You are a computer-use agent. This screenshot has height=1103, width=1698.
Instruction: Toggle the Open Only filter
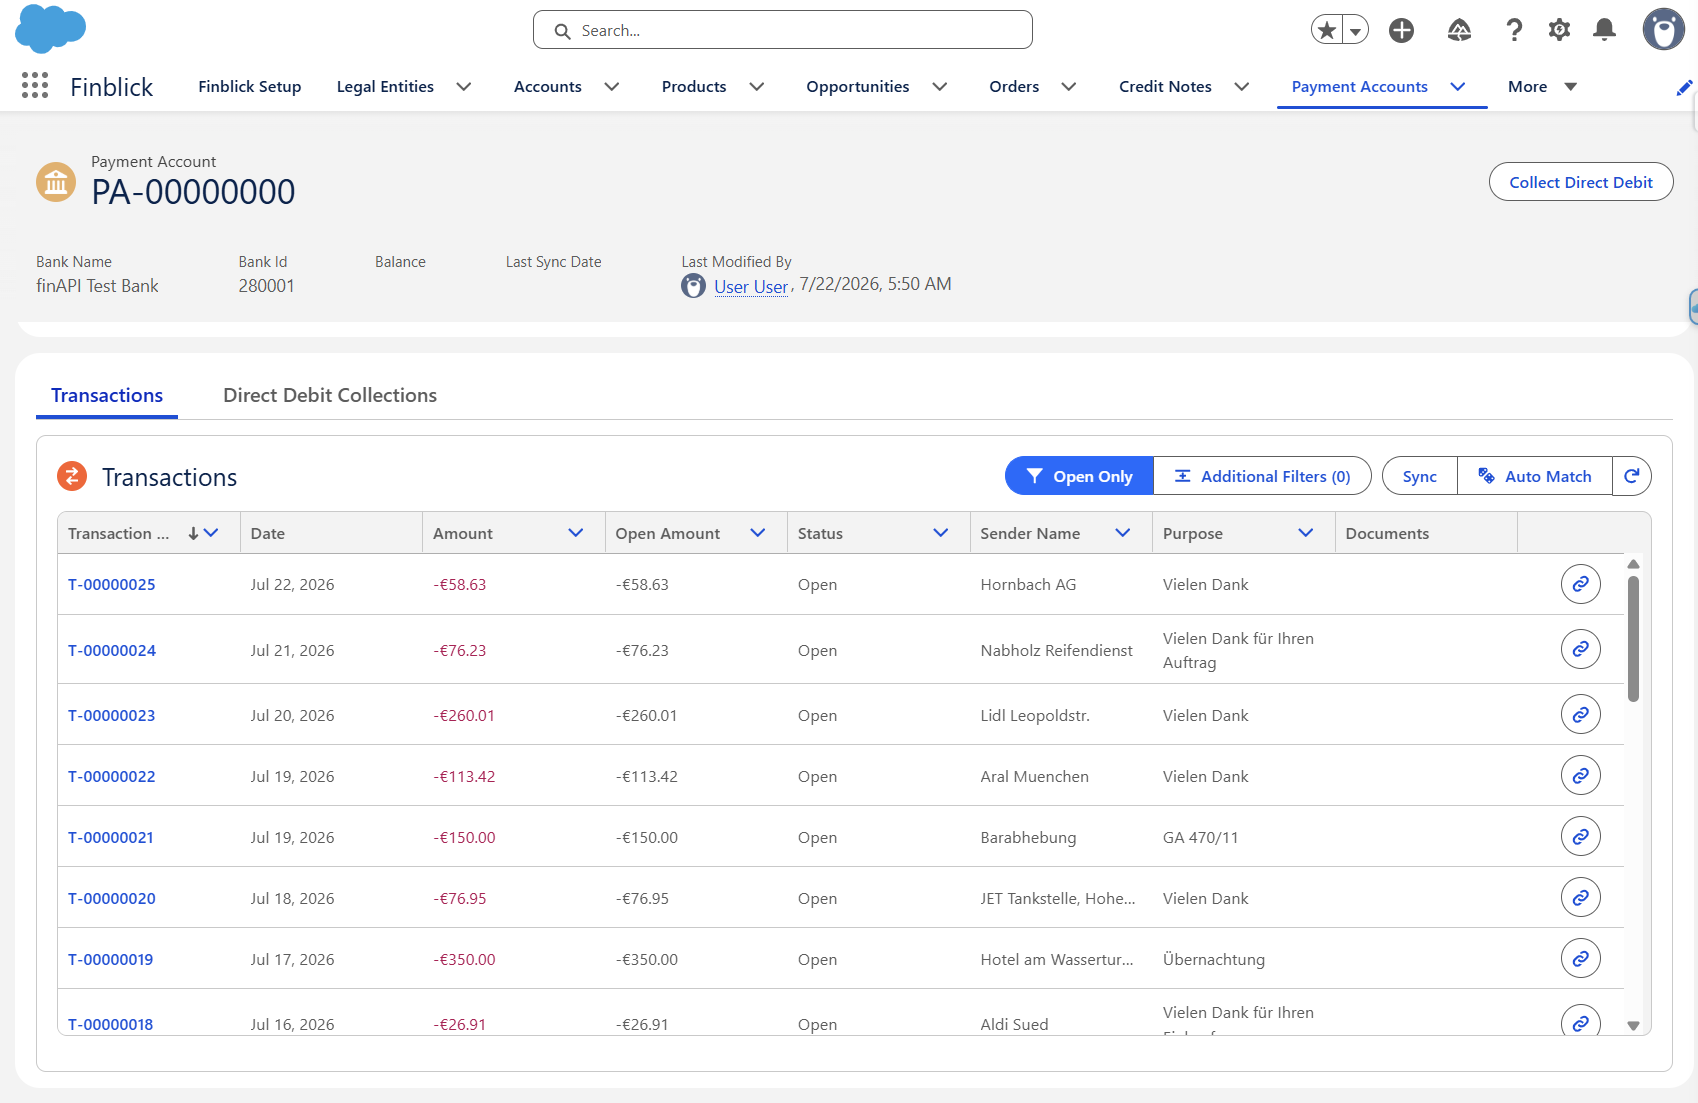point(1079,476)
